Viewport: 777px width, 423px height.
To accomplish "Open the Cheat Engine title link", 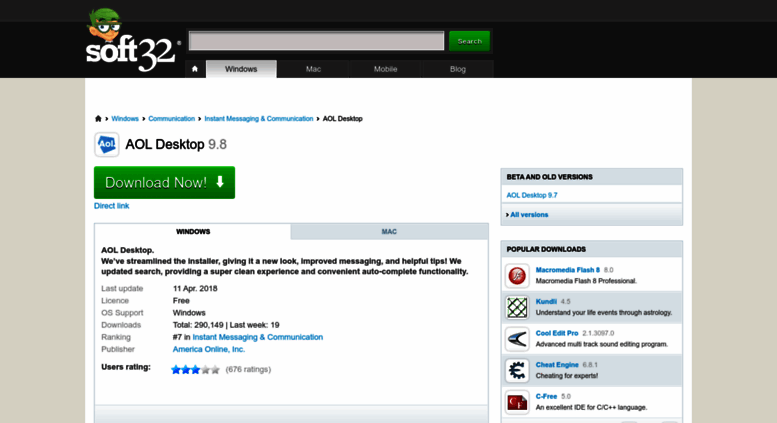I will click(557, 365).
